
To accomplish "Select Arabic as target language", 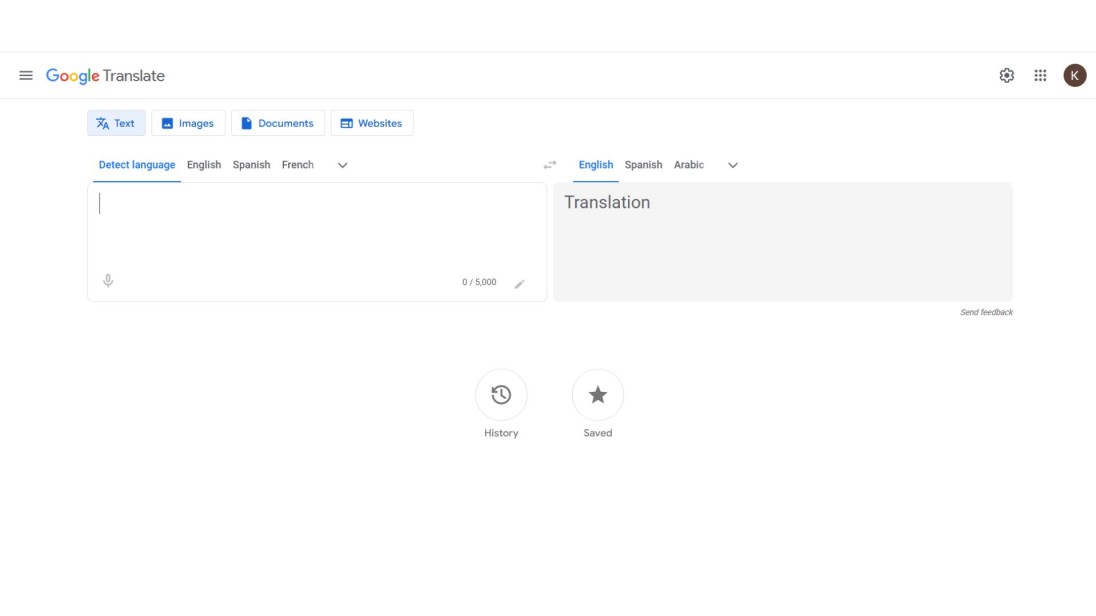I will 688,165.
